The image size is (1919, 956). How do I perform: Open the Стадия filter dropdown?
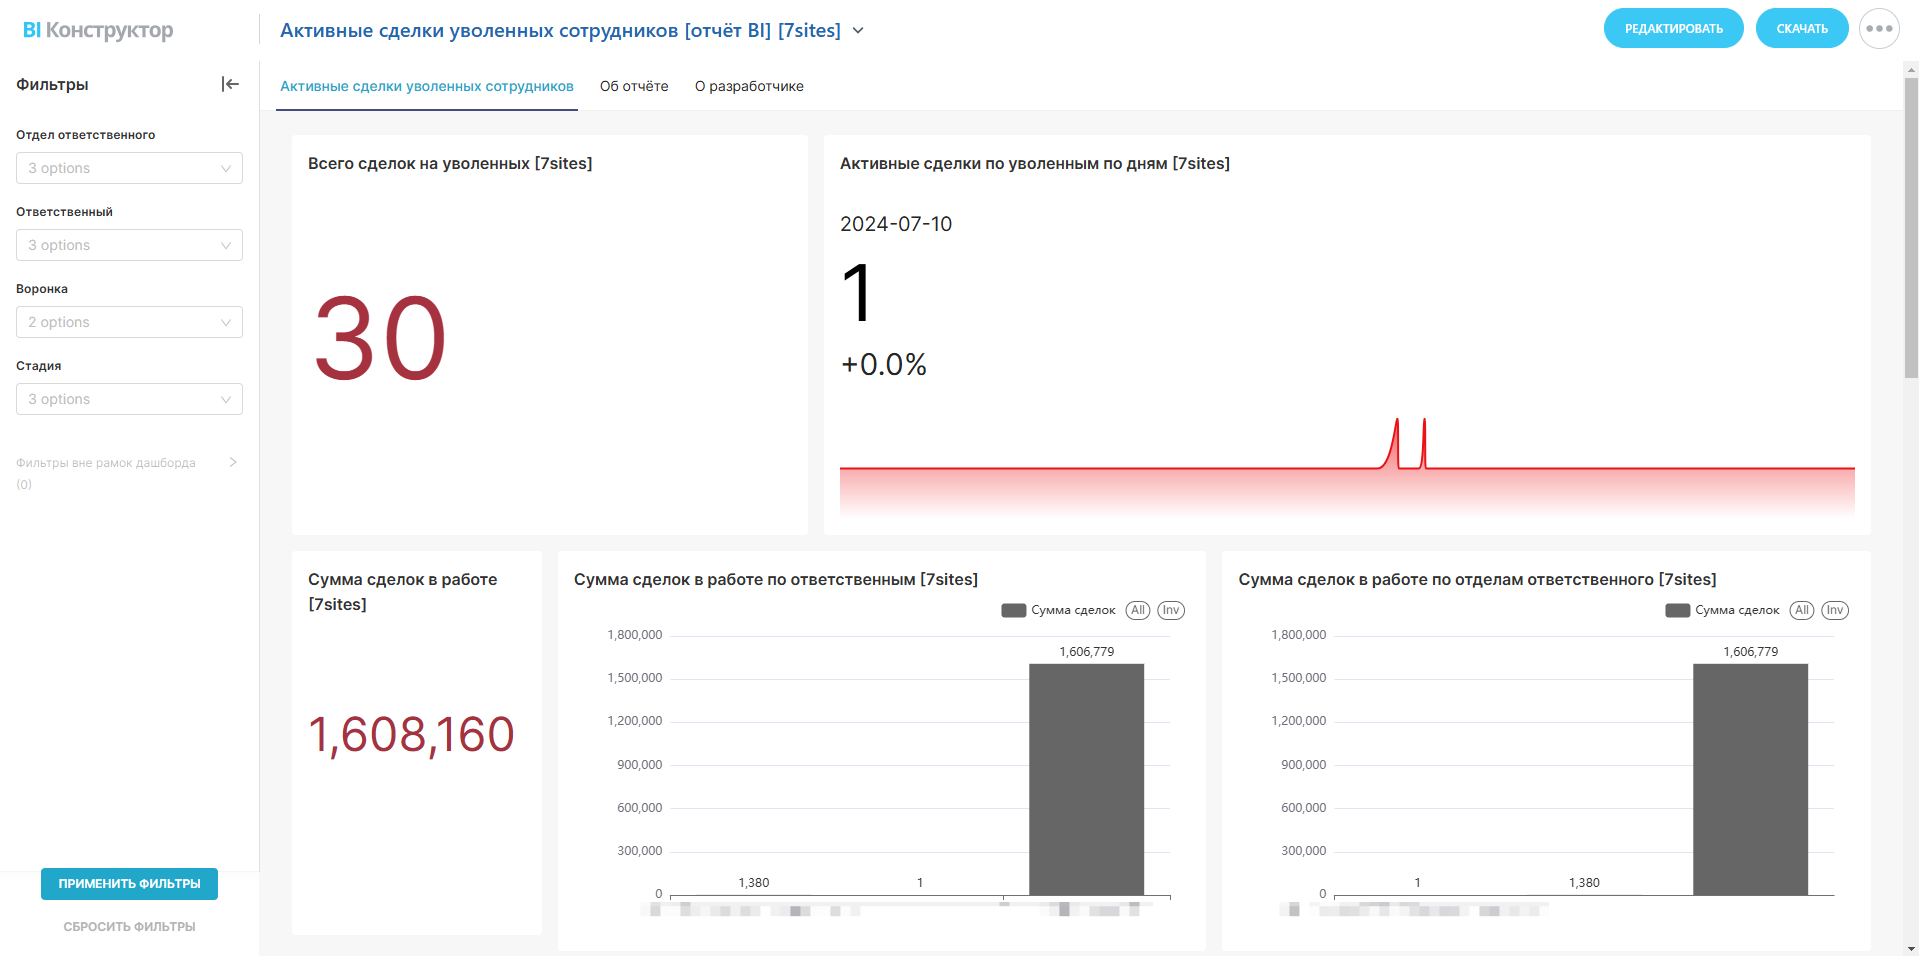(x=129, y=399)
